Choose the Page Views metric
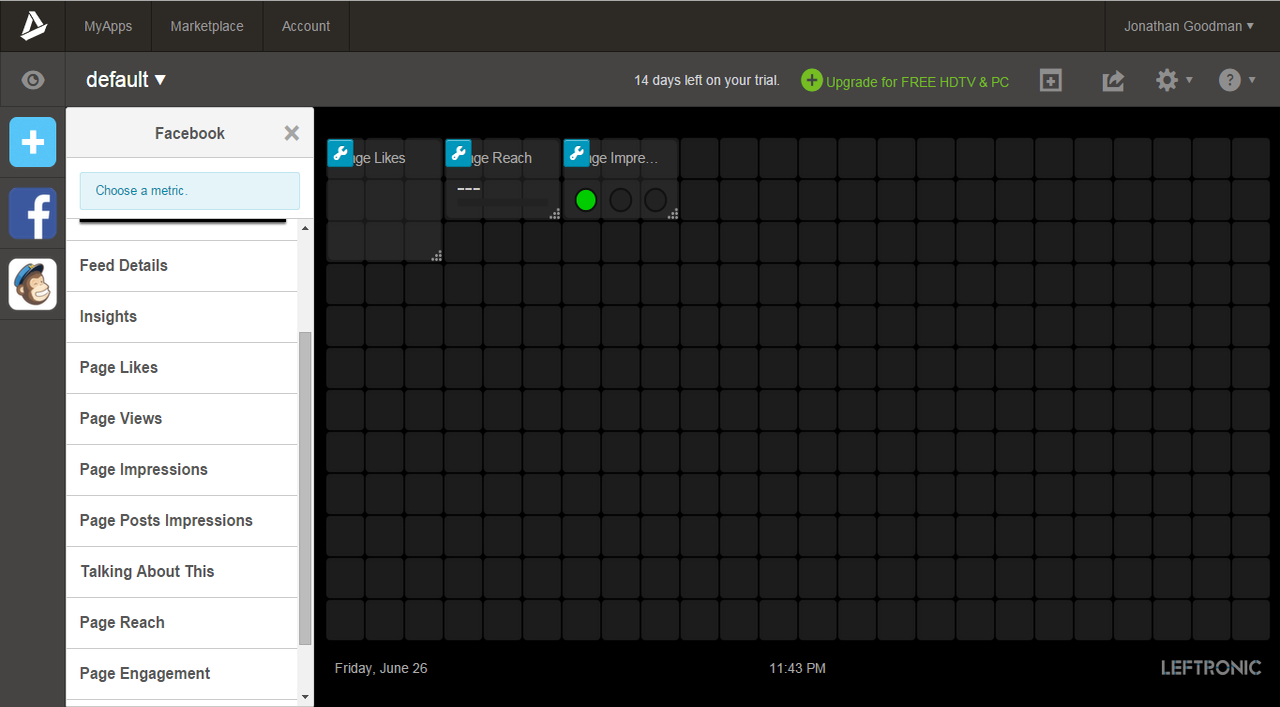 point(182,419)
